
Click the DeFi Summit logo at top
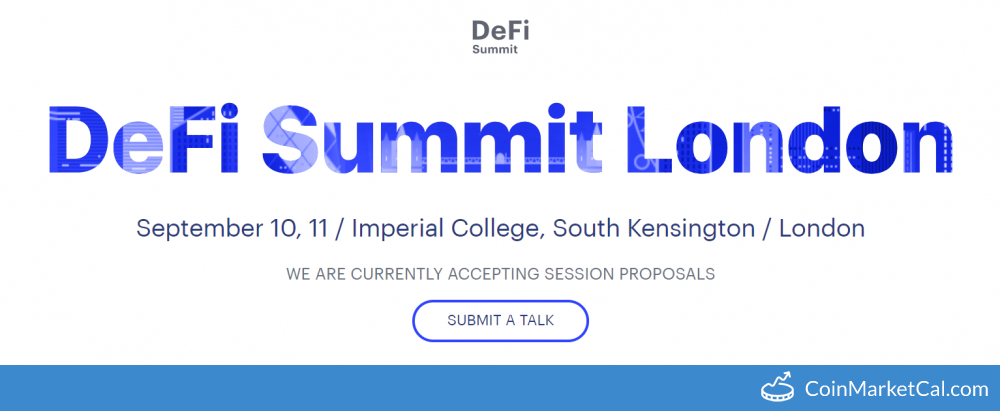[495, 35]
